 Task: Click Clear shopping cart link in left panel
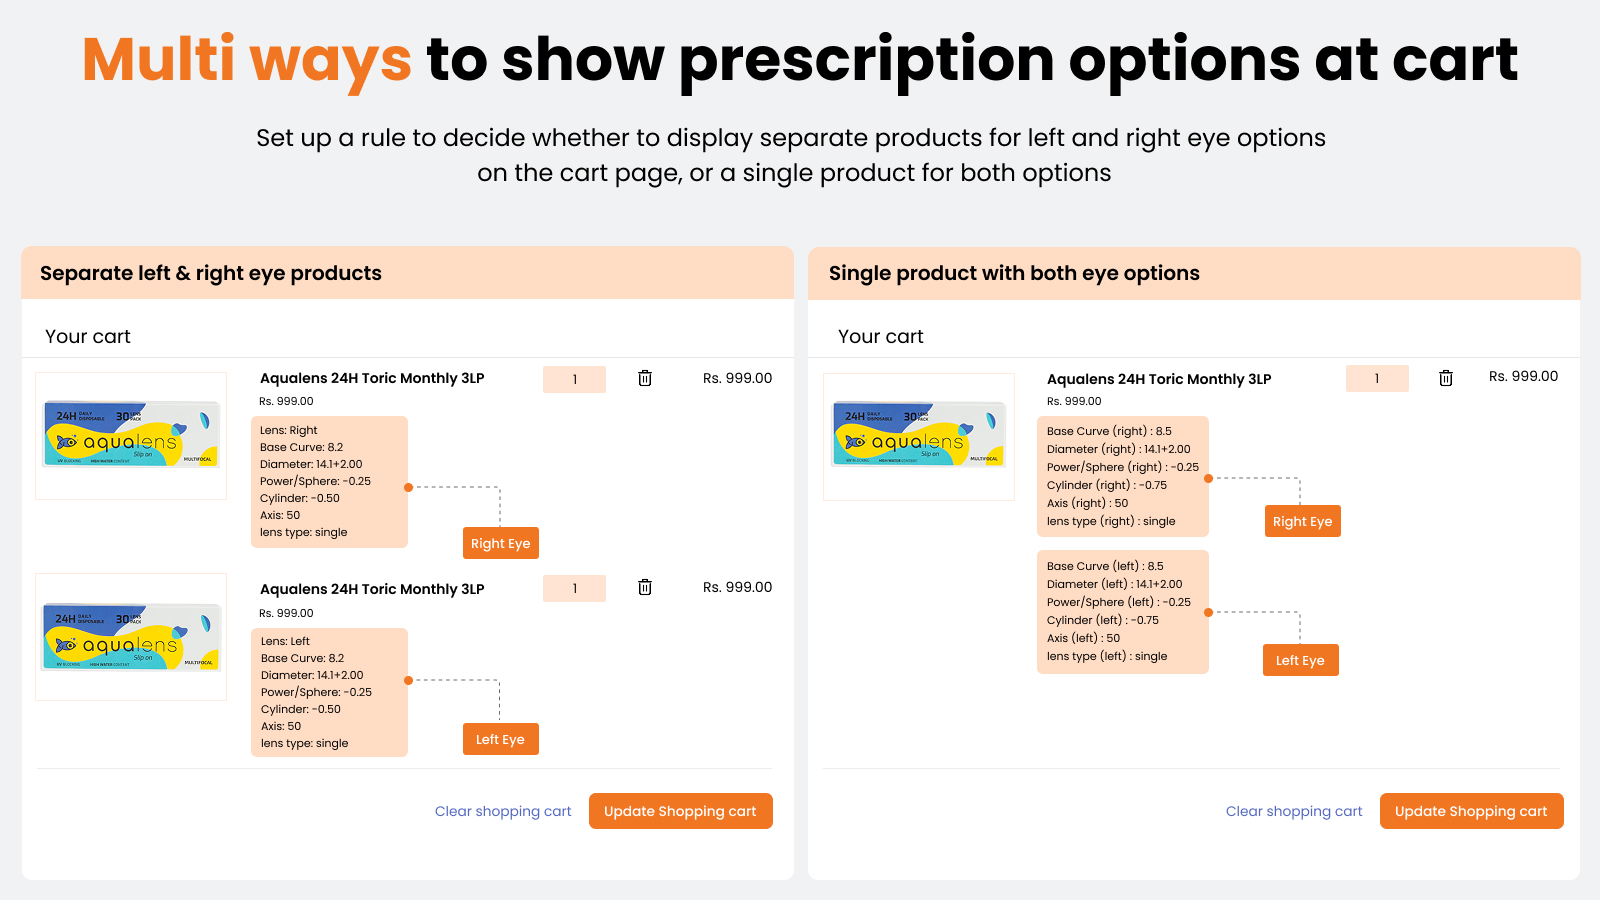[503, 811]
